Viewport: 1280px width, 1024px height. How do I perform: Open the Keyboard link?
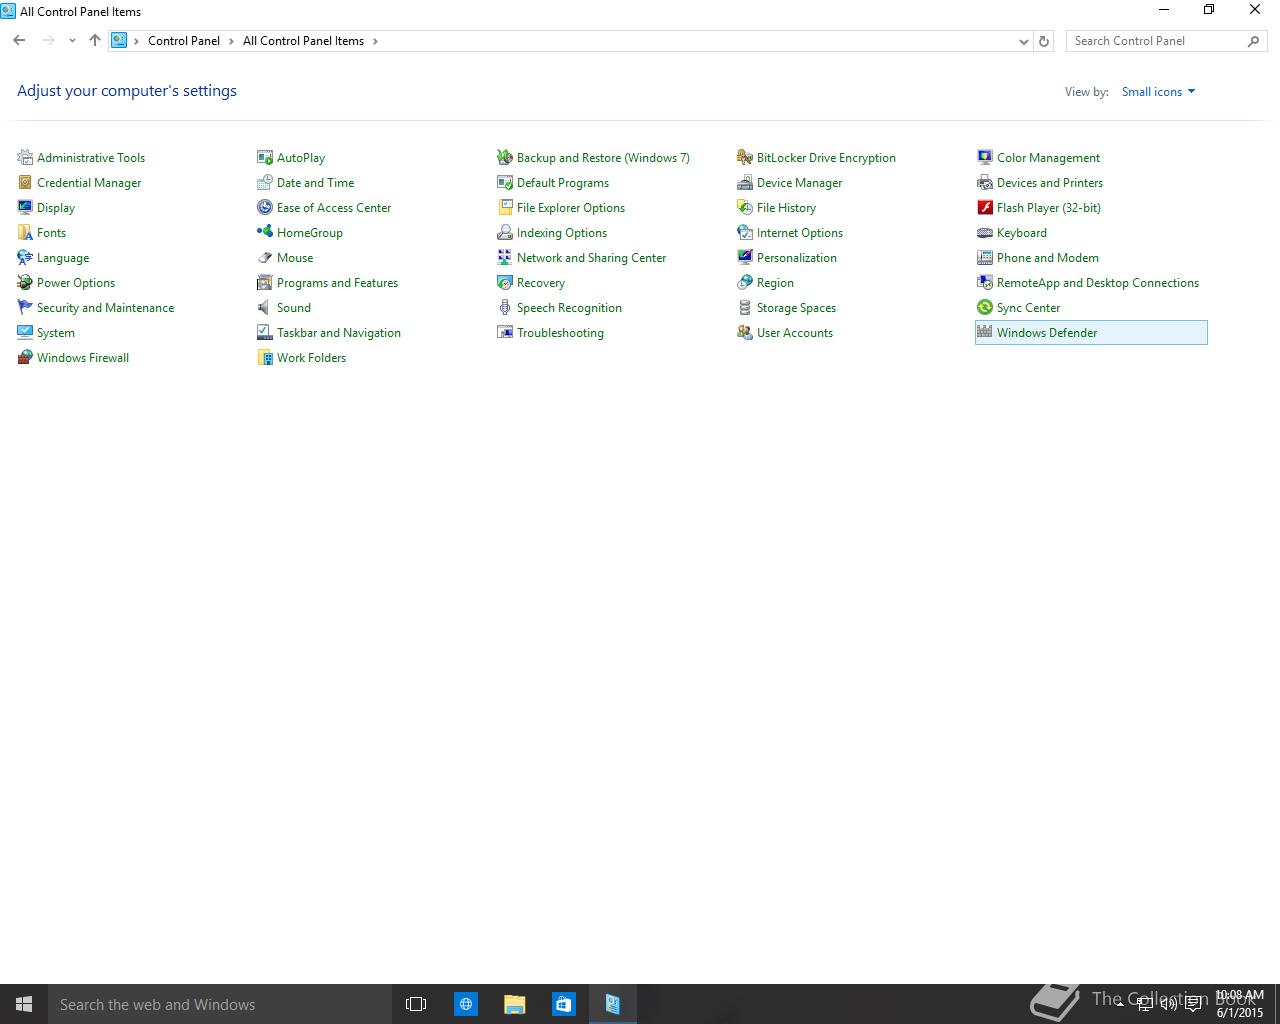coord(1022,233)
